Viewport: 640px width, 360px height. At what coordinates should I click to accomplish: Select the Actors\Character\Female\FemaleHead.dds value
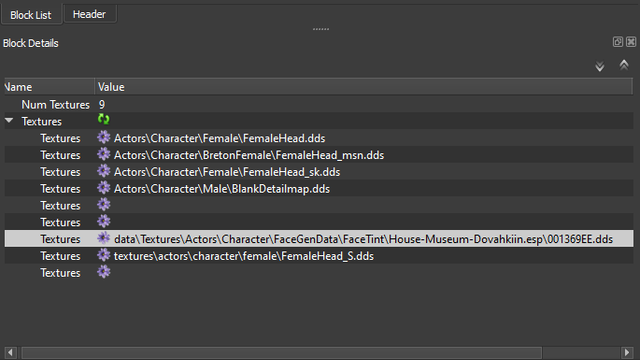pos(220,138)
